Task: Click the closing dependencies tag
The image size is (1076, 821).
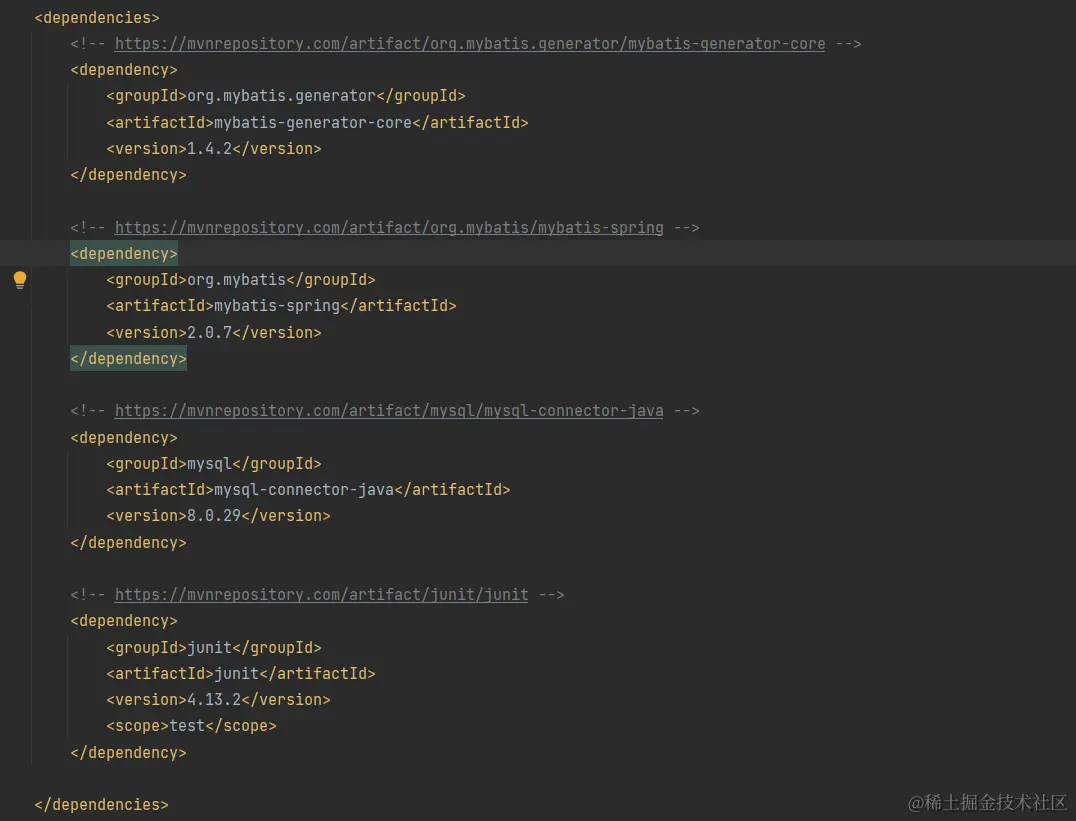Action: pyautogui.click(x=101, y=805)
